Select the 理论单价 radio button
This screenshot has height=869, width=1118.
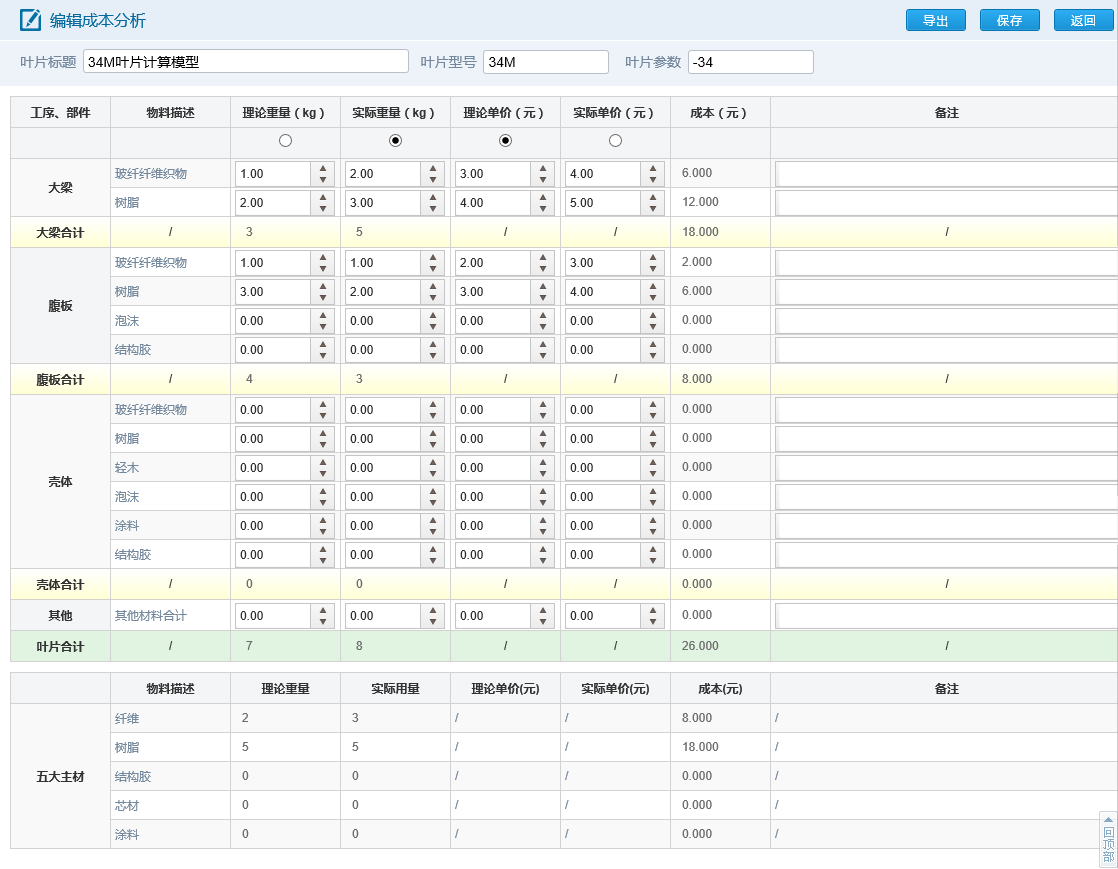click(506, 140)
